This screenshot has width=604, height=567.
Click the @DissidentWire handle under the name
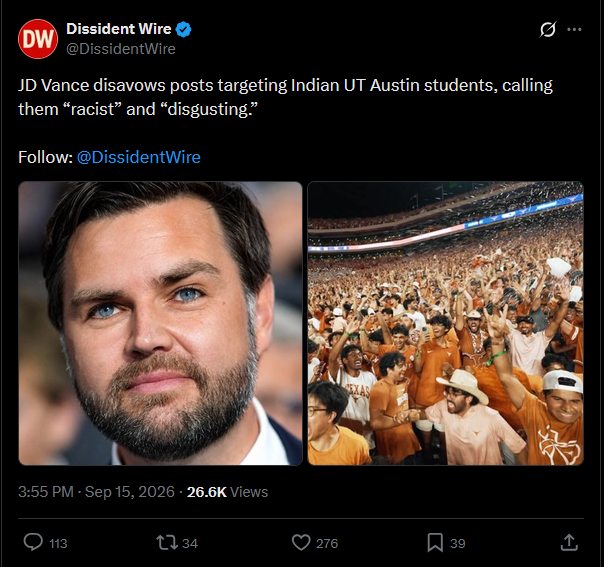pos(121,49)
